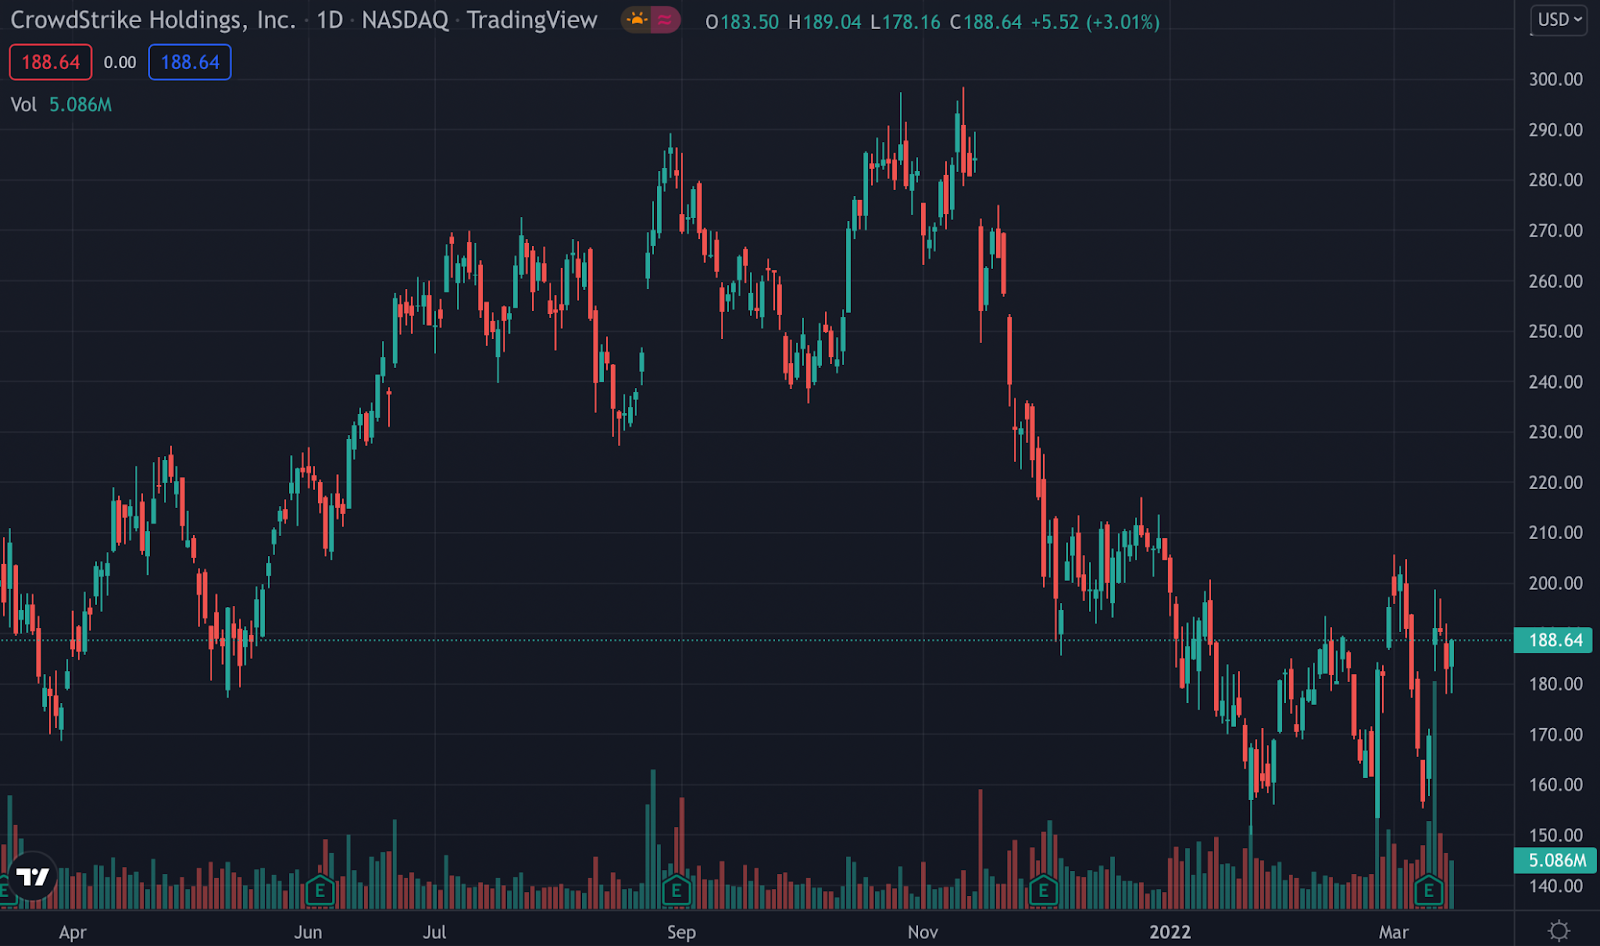1600x946 pixels.
Task: Click the earnings E marker before 2022
Action: tap(1043, 889)
